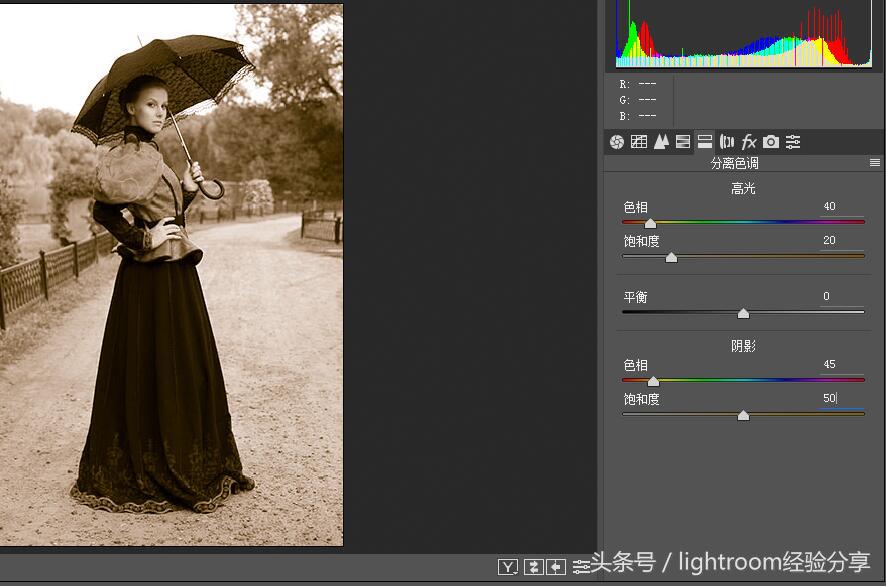Select the Split Toning (分离色调) tab
Image resolution: width=886 pixels, height=586 pixels.
705,141
